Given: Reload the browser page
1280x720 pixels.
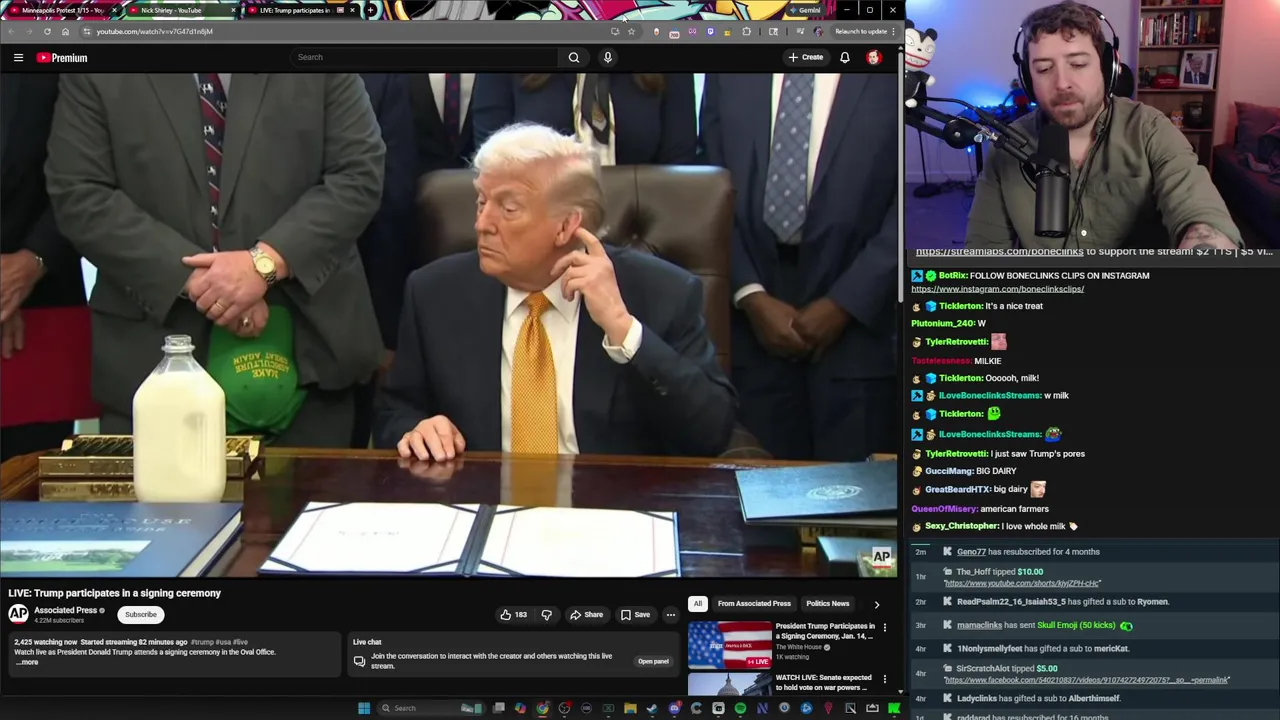Looking at the screenshot, I should (x=47, y=31).
